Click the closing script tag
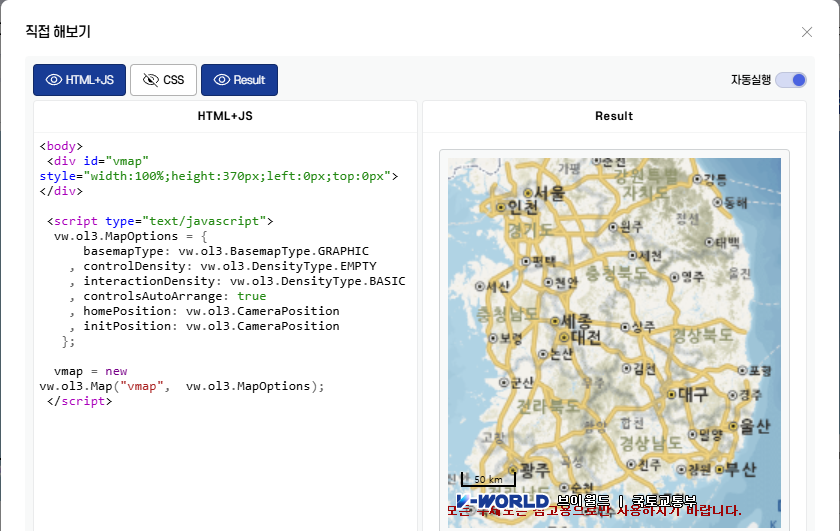 [79, 401]
